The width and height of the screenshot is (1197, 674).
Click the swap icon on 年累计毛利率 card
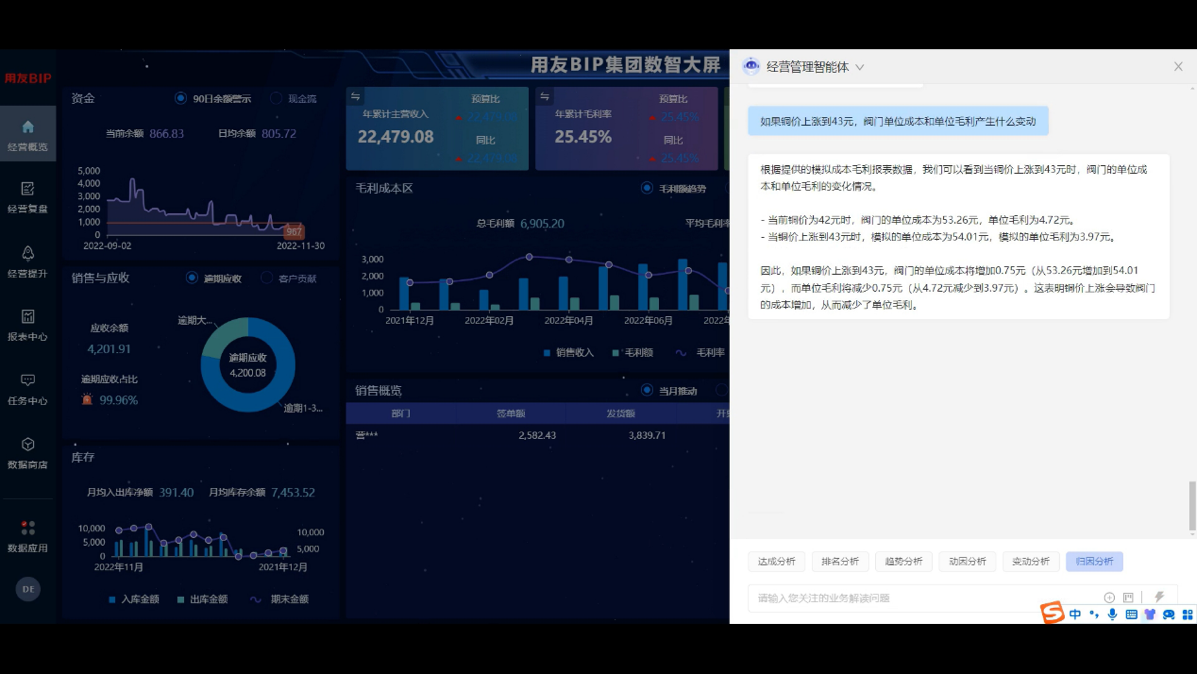544,97
